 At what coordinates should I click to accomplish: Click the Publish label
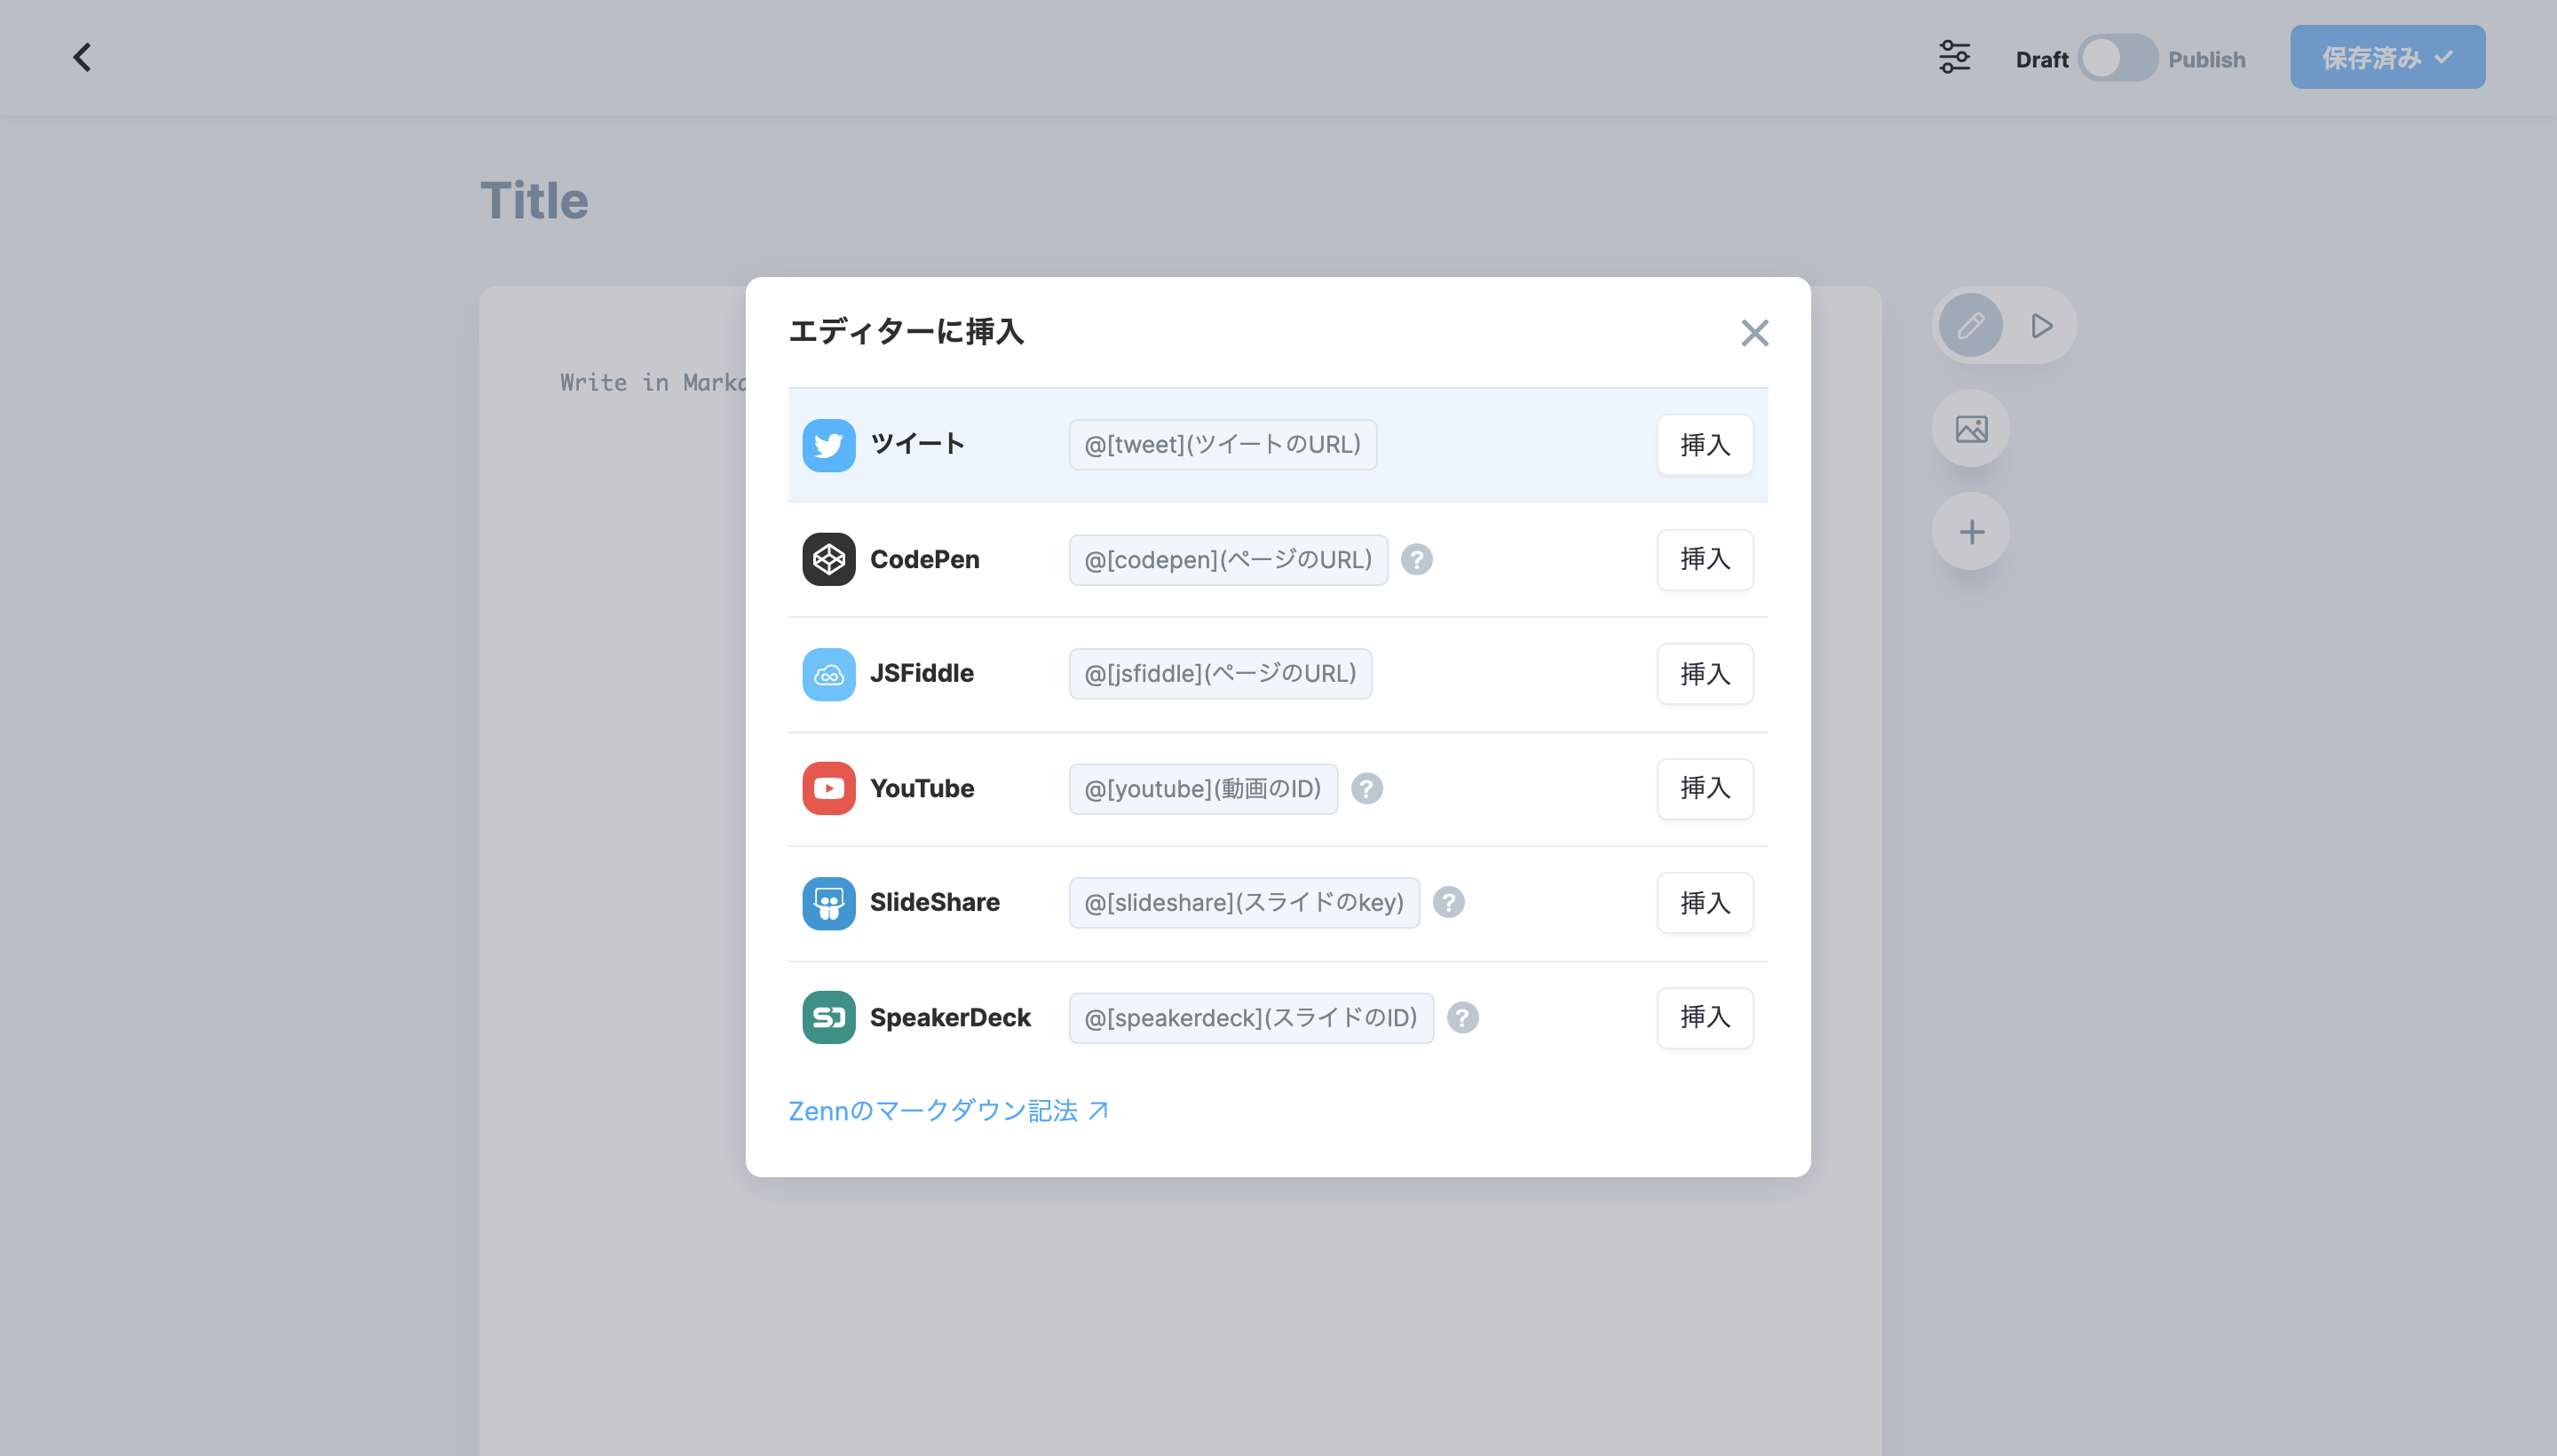tap(2206, 59)
